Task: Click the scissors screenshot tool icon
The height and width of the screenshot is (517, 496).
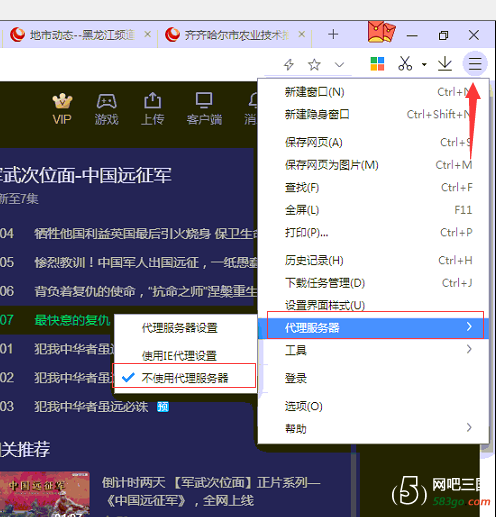Action: point(405,63)
